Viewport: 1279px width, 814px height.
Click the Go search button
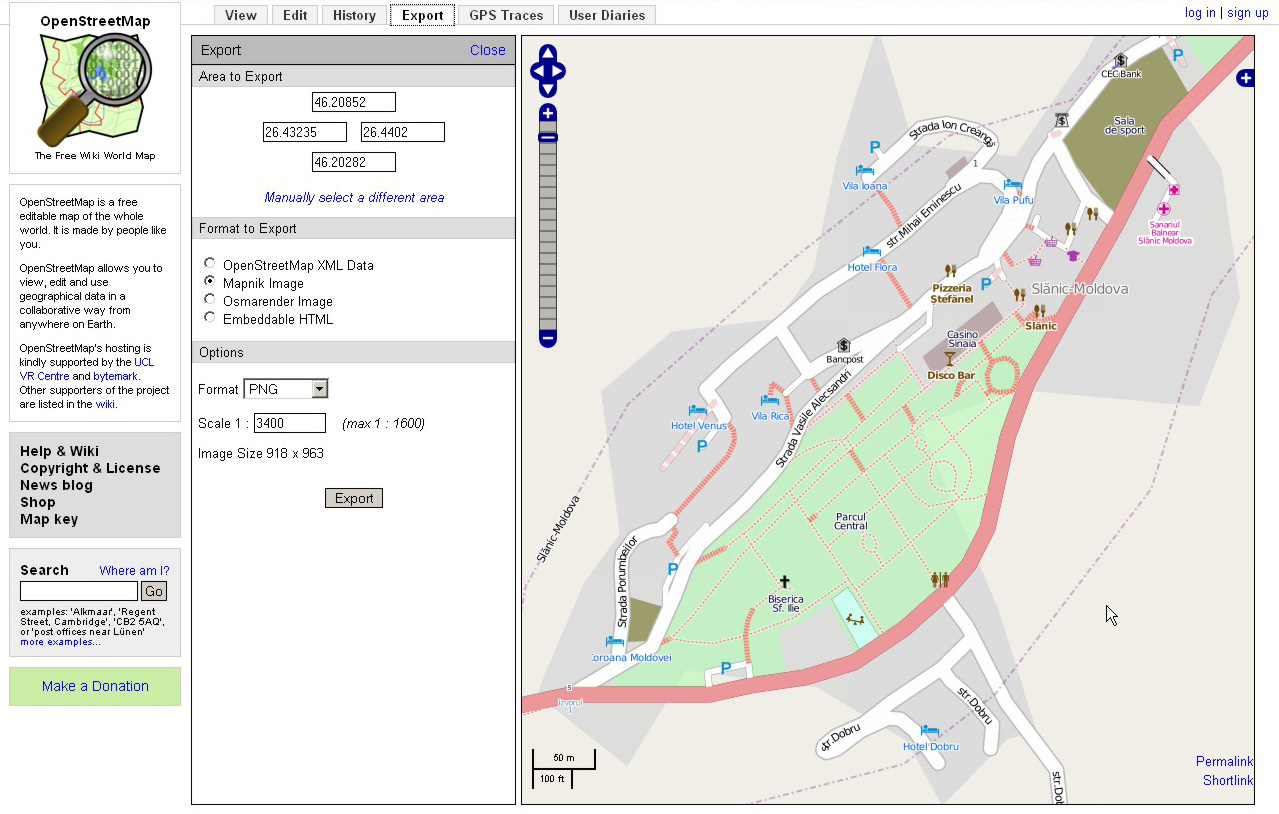[x=153, y=591]
